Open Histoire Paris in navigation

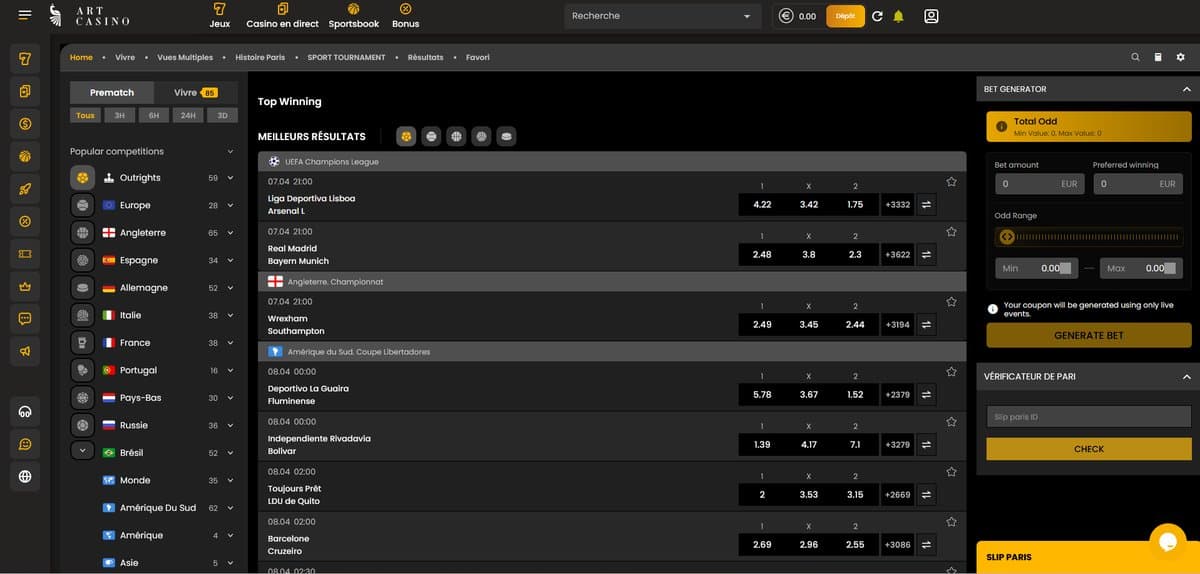click(x=260, y=57)
